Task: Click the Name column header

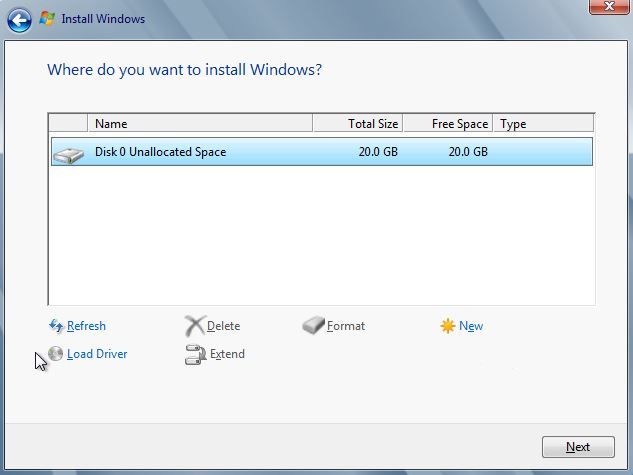Action: pyautogui.click(x=200, y=124)
